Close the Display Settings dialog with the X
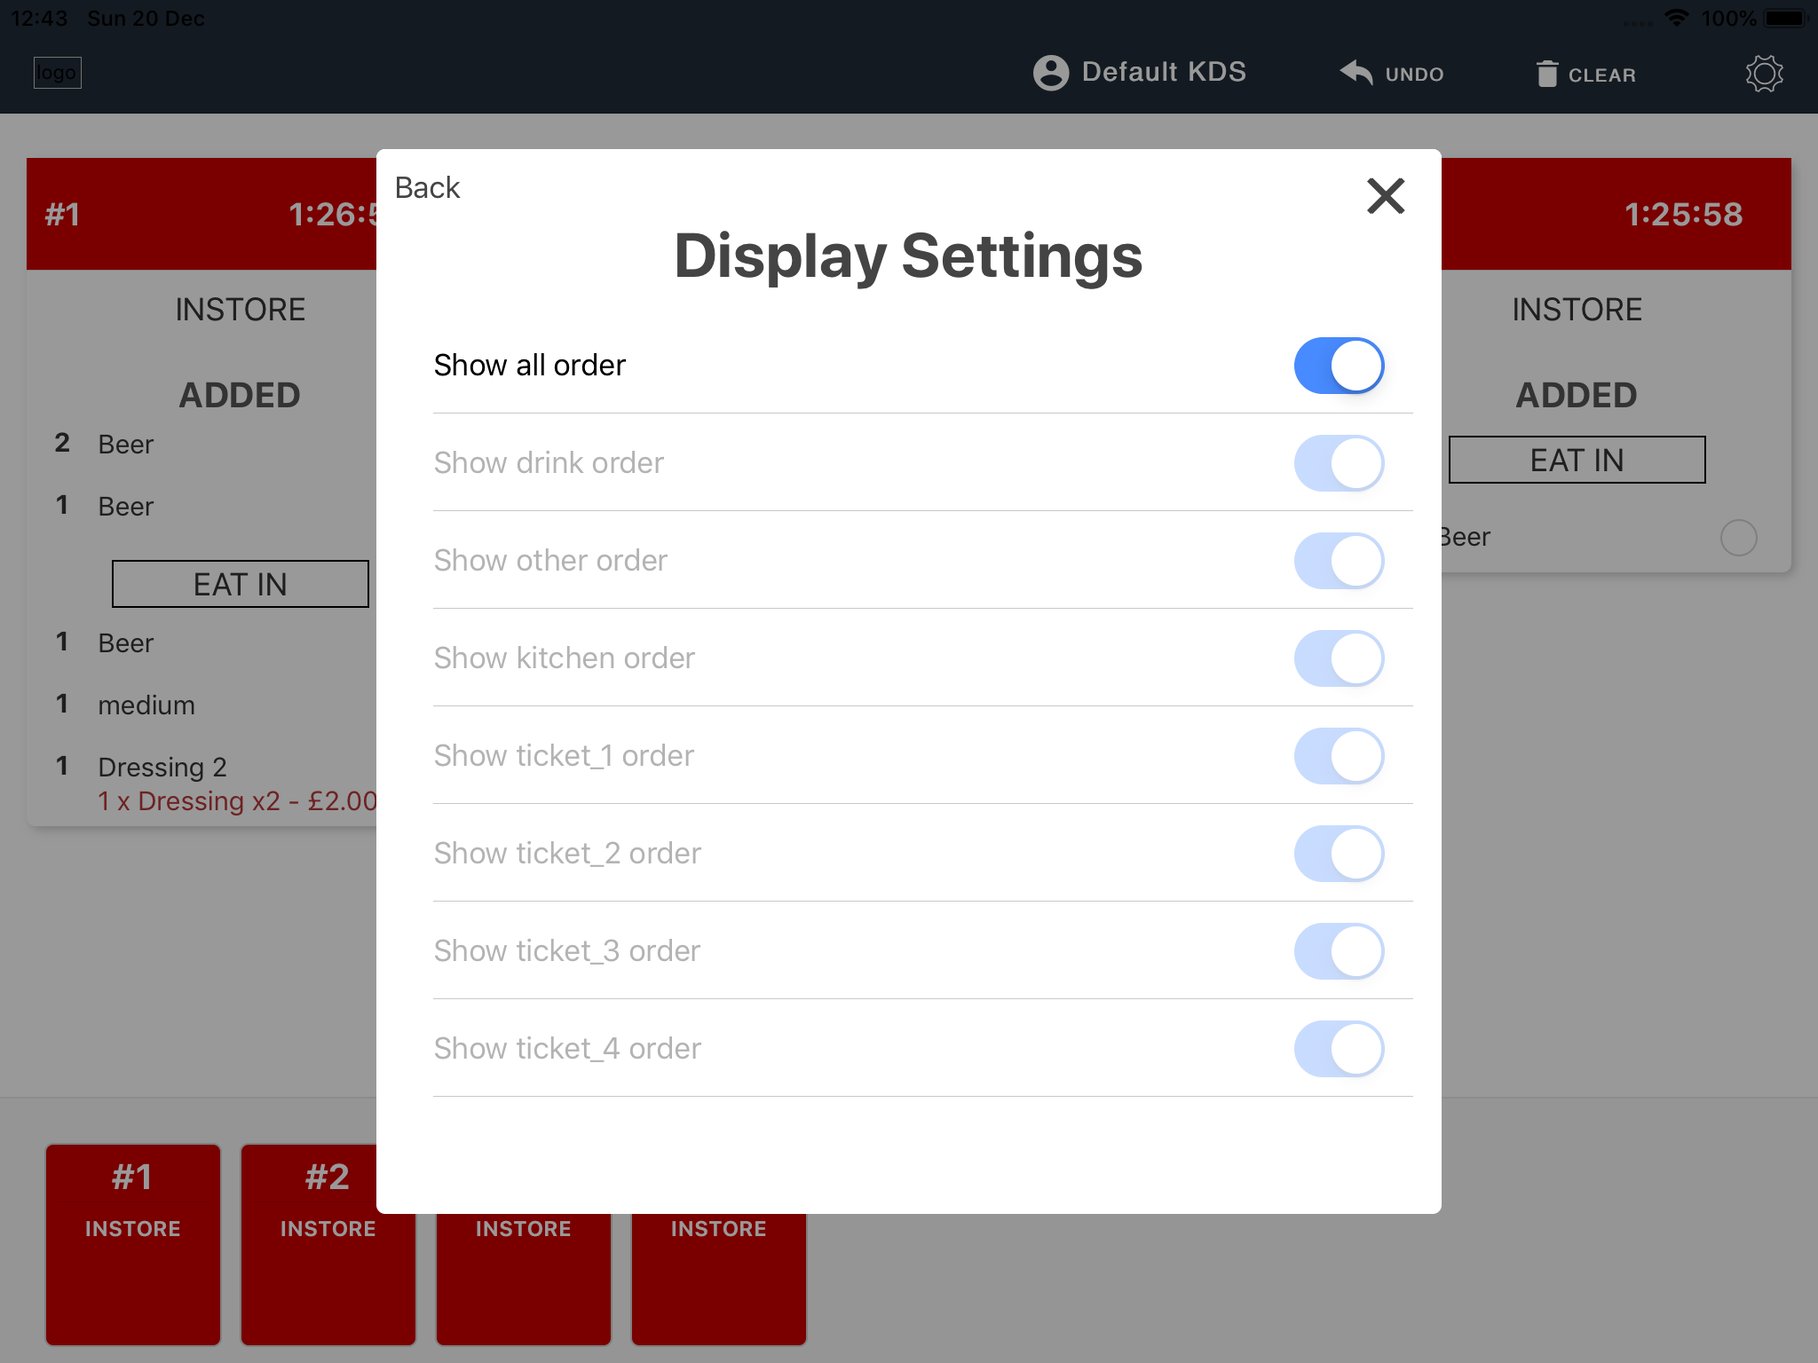 pyautogui.click(x=1386, y=197)
